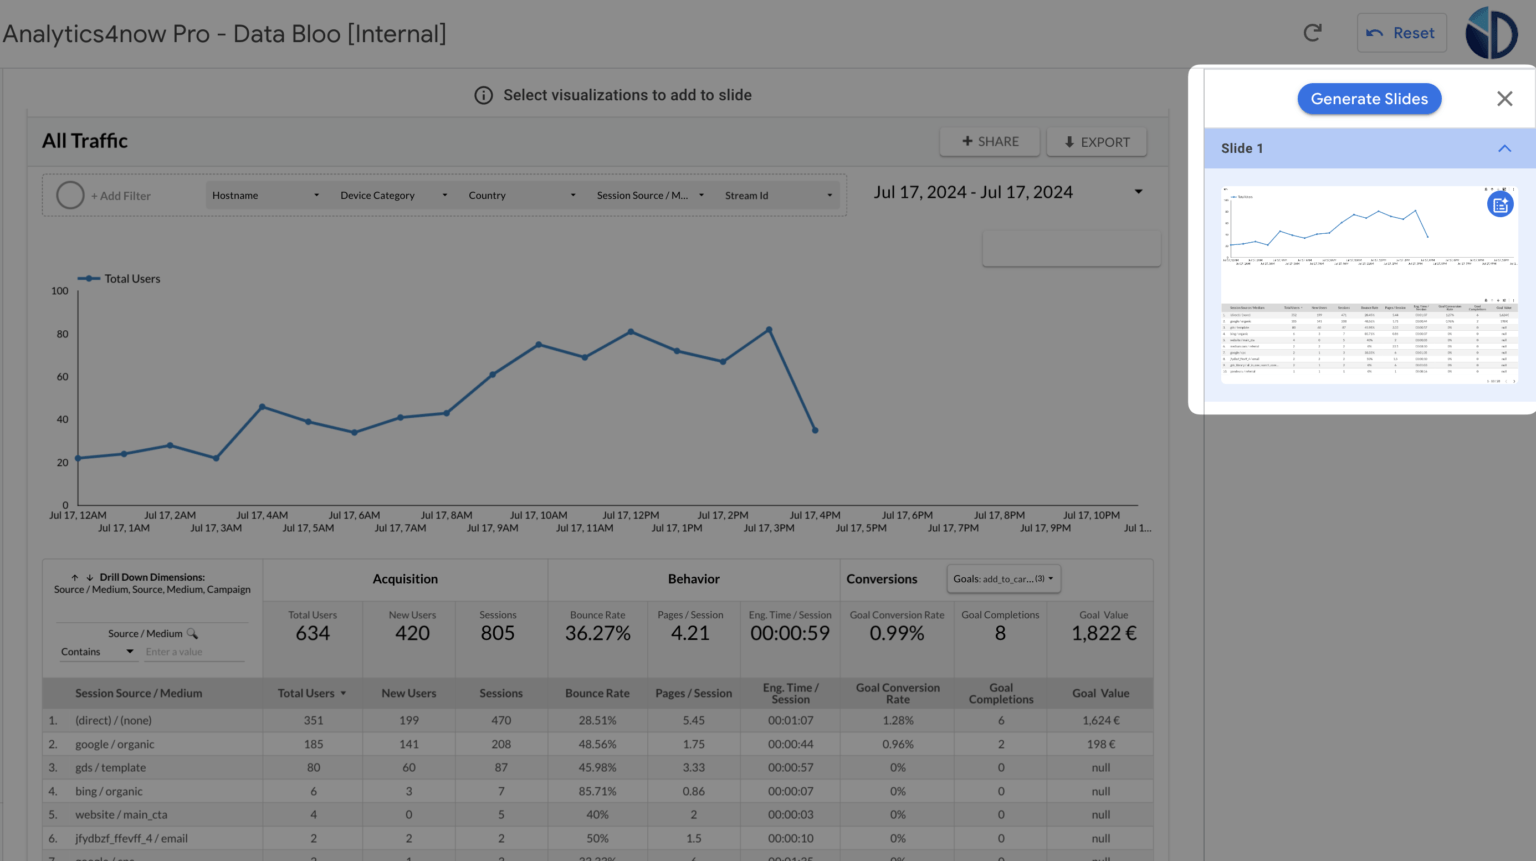Click the EXPORT button

(x=1096, y=141)
